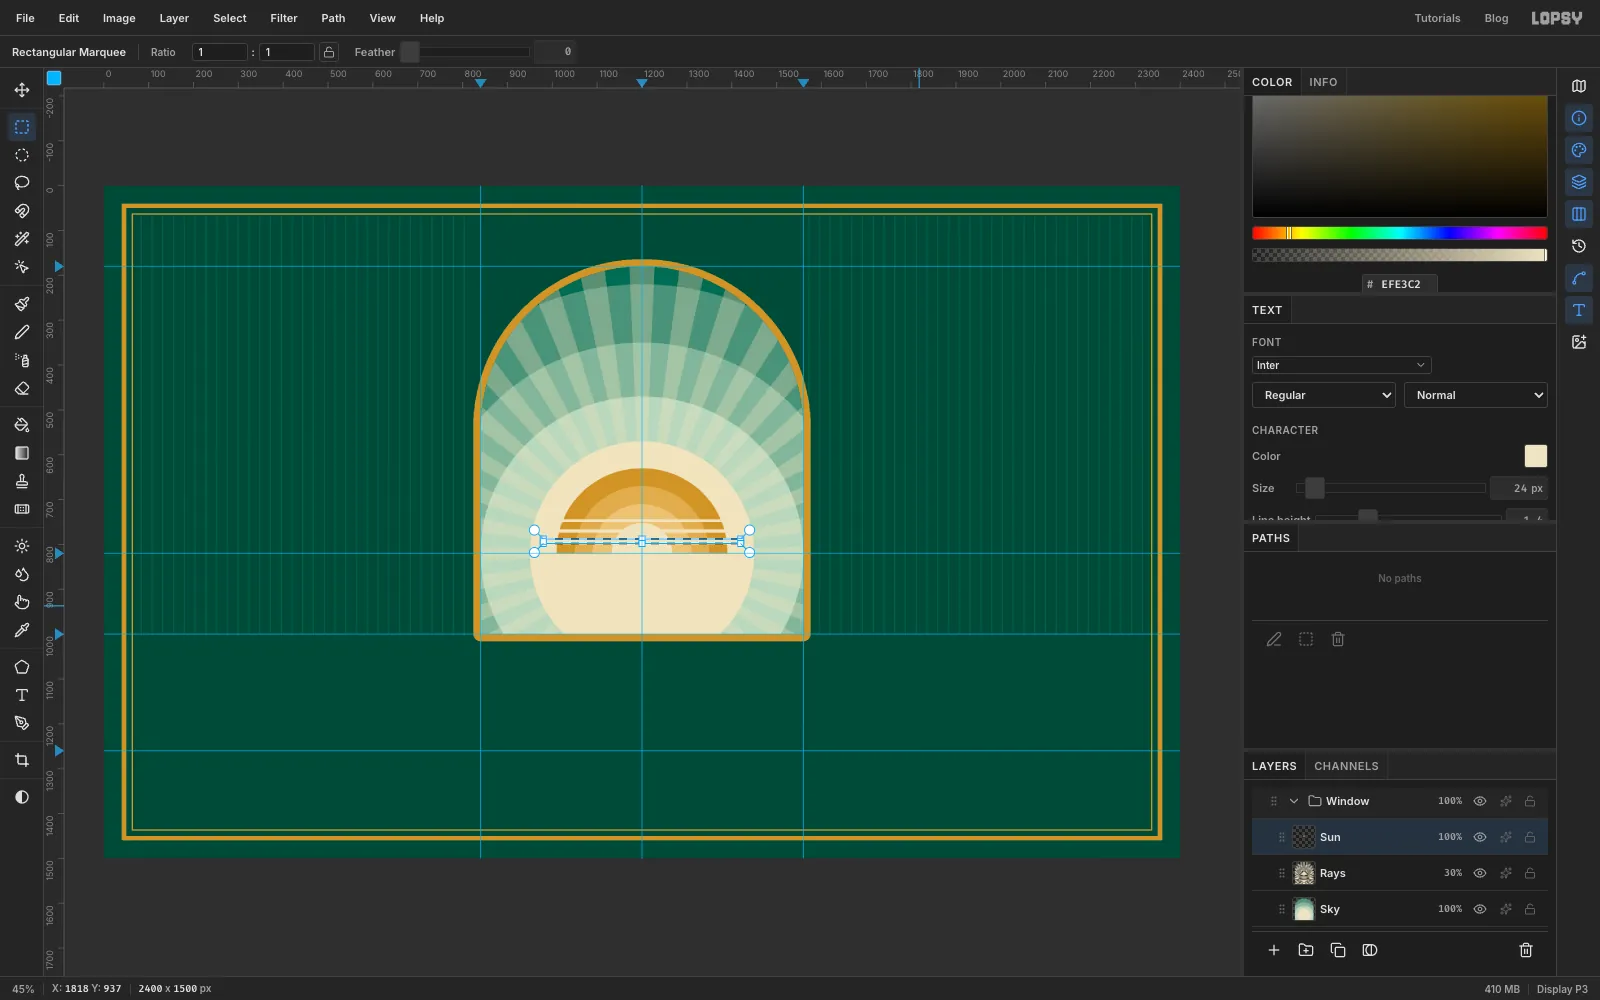Select the Pencil tool
The width and height of the screenshot is (1600, 1000).
coord(22,332)
